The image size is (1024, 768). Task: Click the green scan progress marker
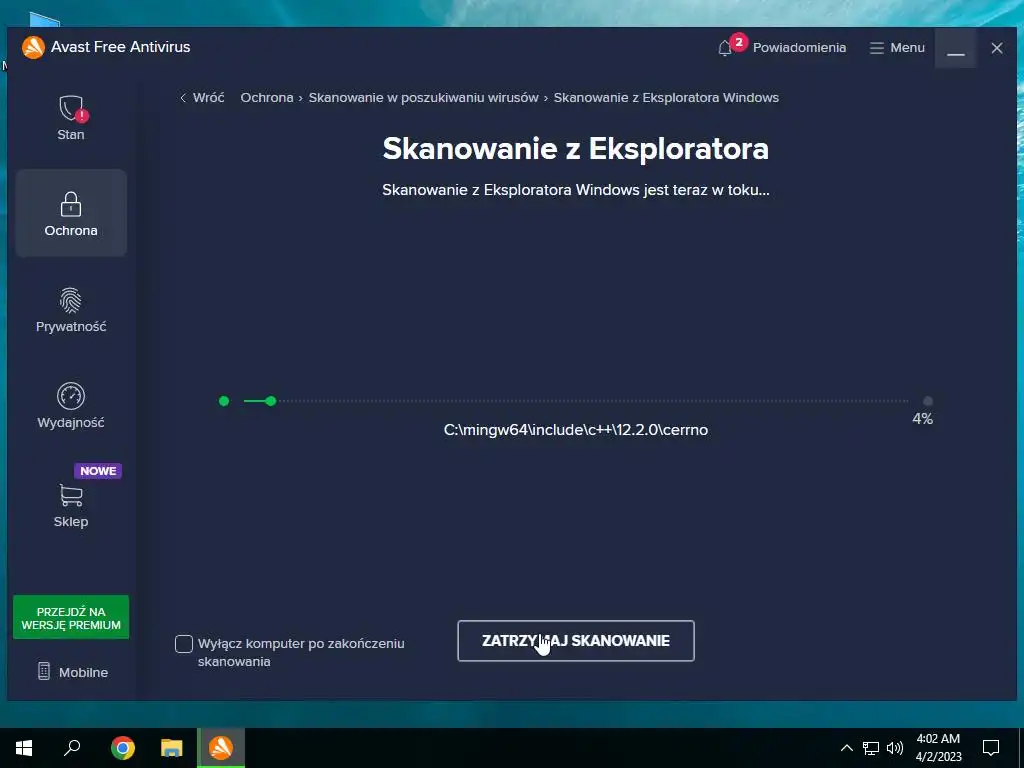[271, 401]
